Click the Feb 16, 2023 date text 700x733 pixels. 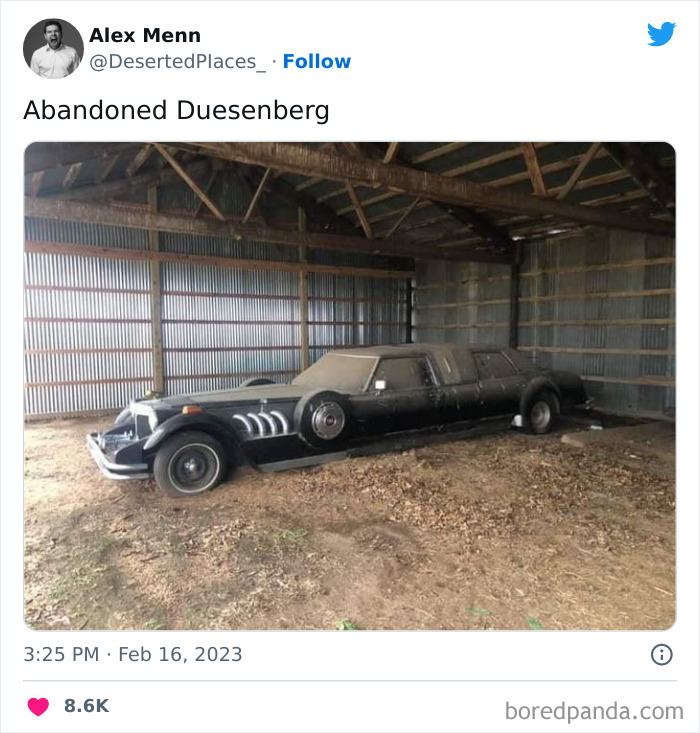pos(180,655)
